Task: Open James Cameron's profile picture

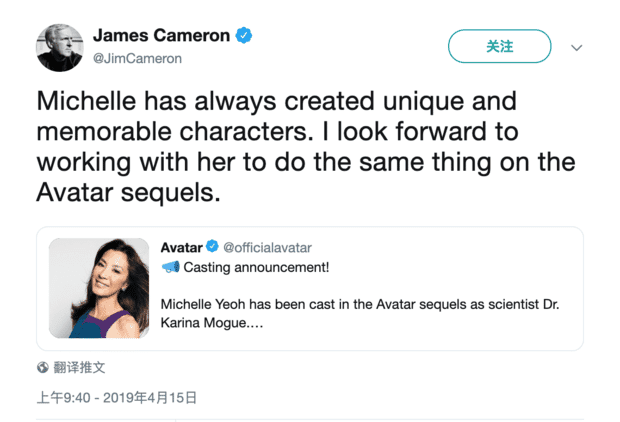Action: coord(59,46)
